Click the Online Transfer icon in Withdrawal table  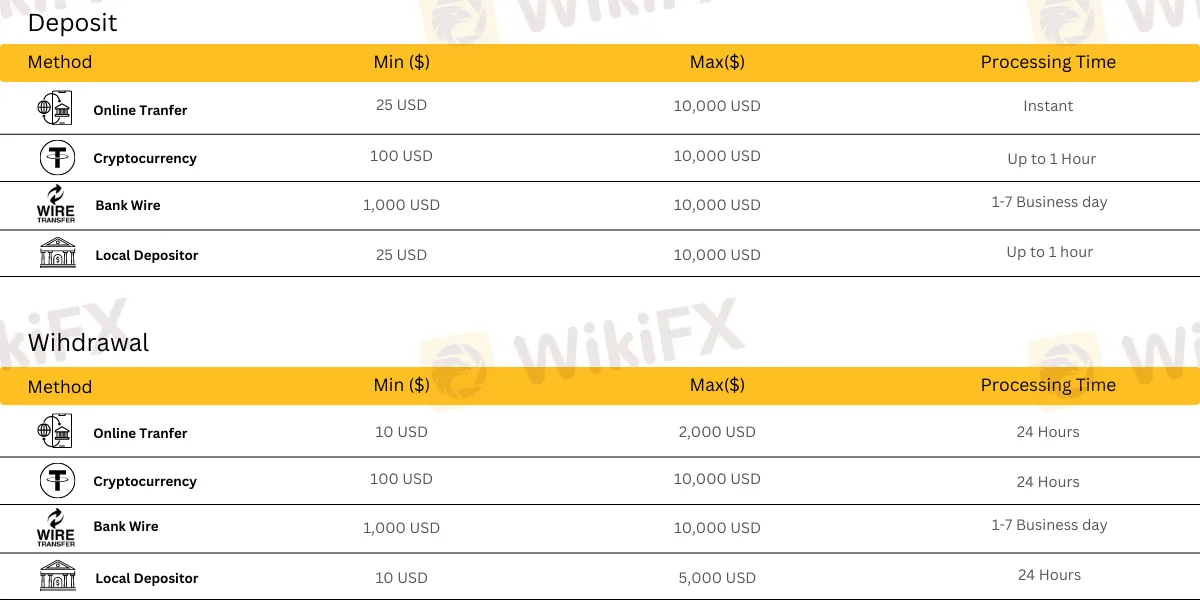(55, 431)
